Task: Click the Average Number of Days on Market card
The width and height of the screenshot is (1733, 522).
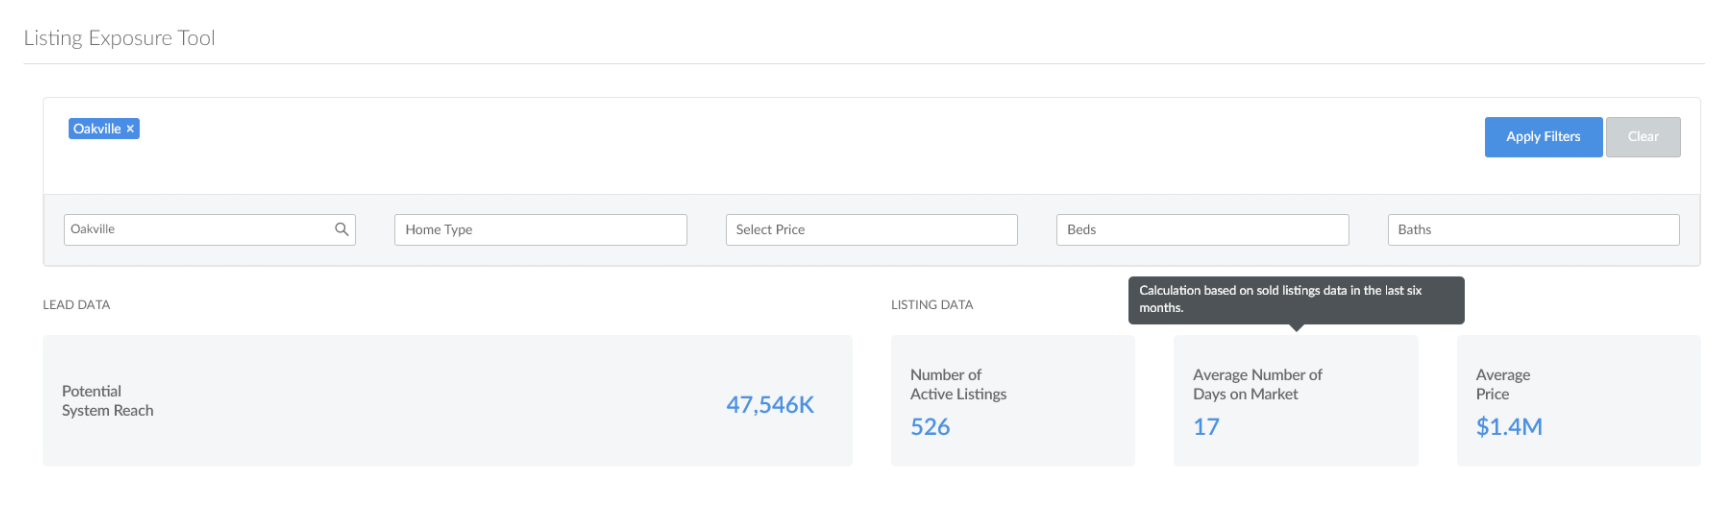Action: click(x=1296, y=401)
